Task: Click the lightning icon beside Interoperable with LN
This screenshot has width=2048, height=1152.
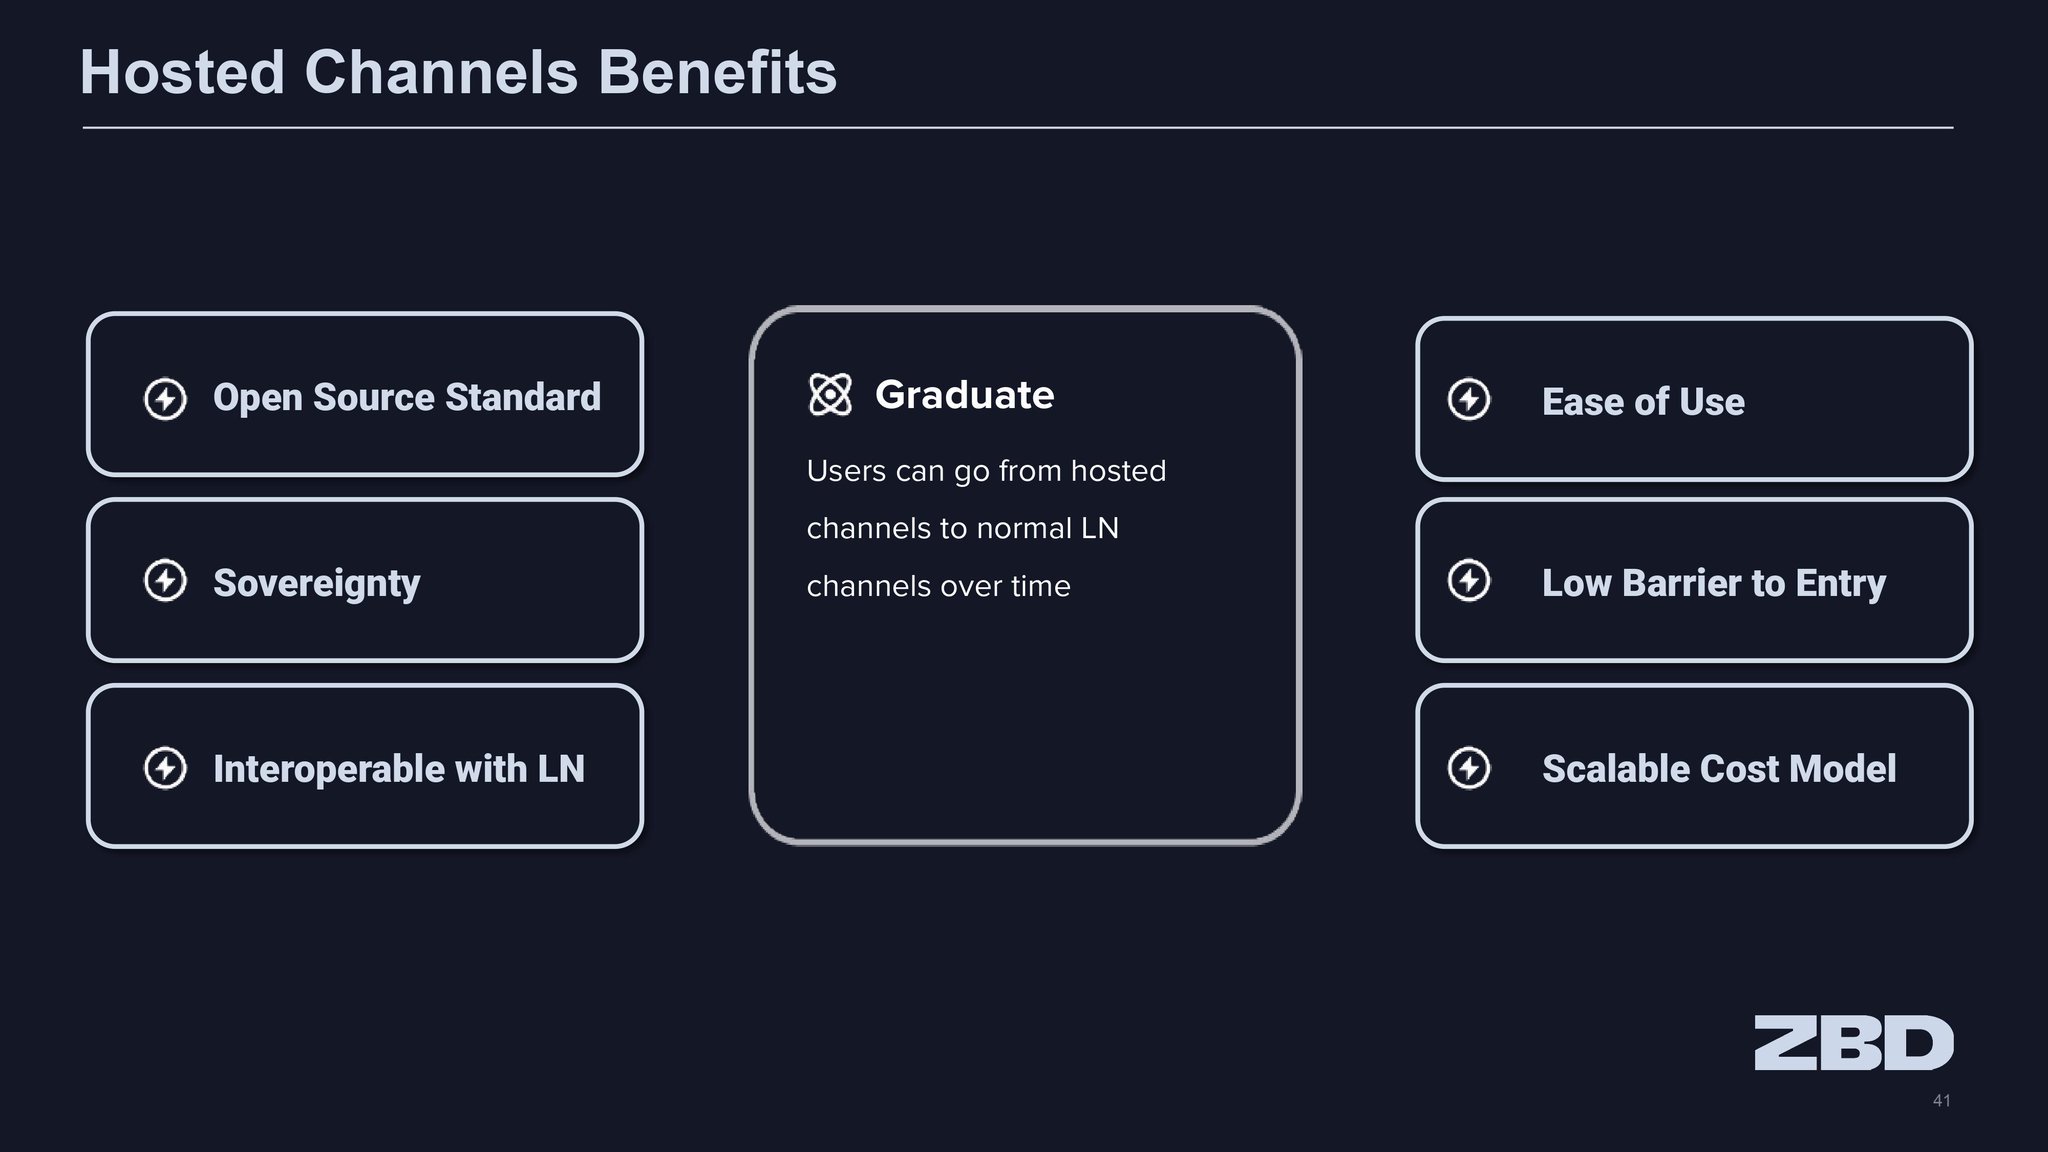Action: click(x=165, y=768)
